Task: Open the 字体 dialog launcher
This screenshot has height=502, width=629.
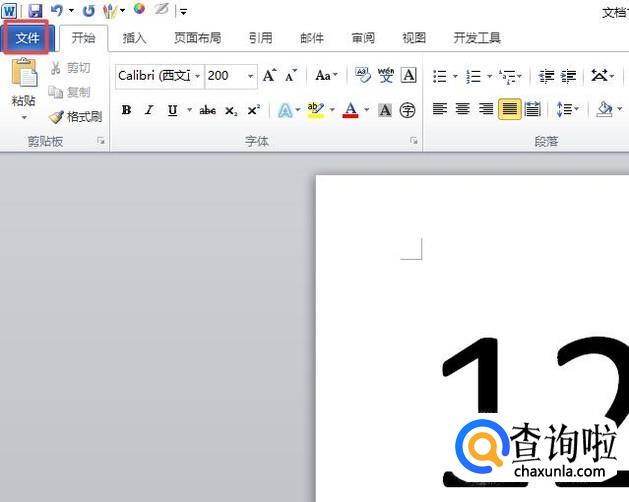Action: click(x=414, y=140)
